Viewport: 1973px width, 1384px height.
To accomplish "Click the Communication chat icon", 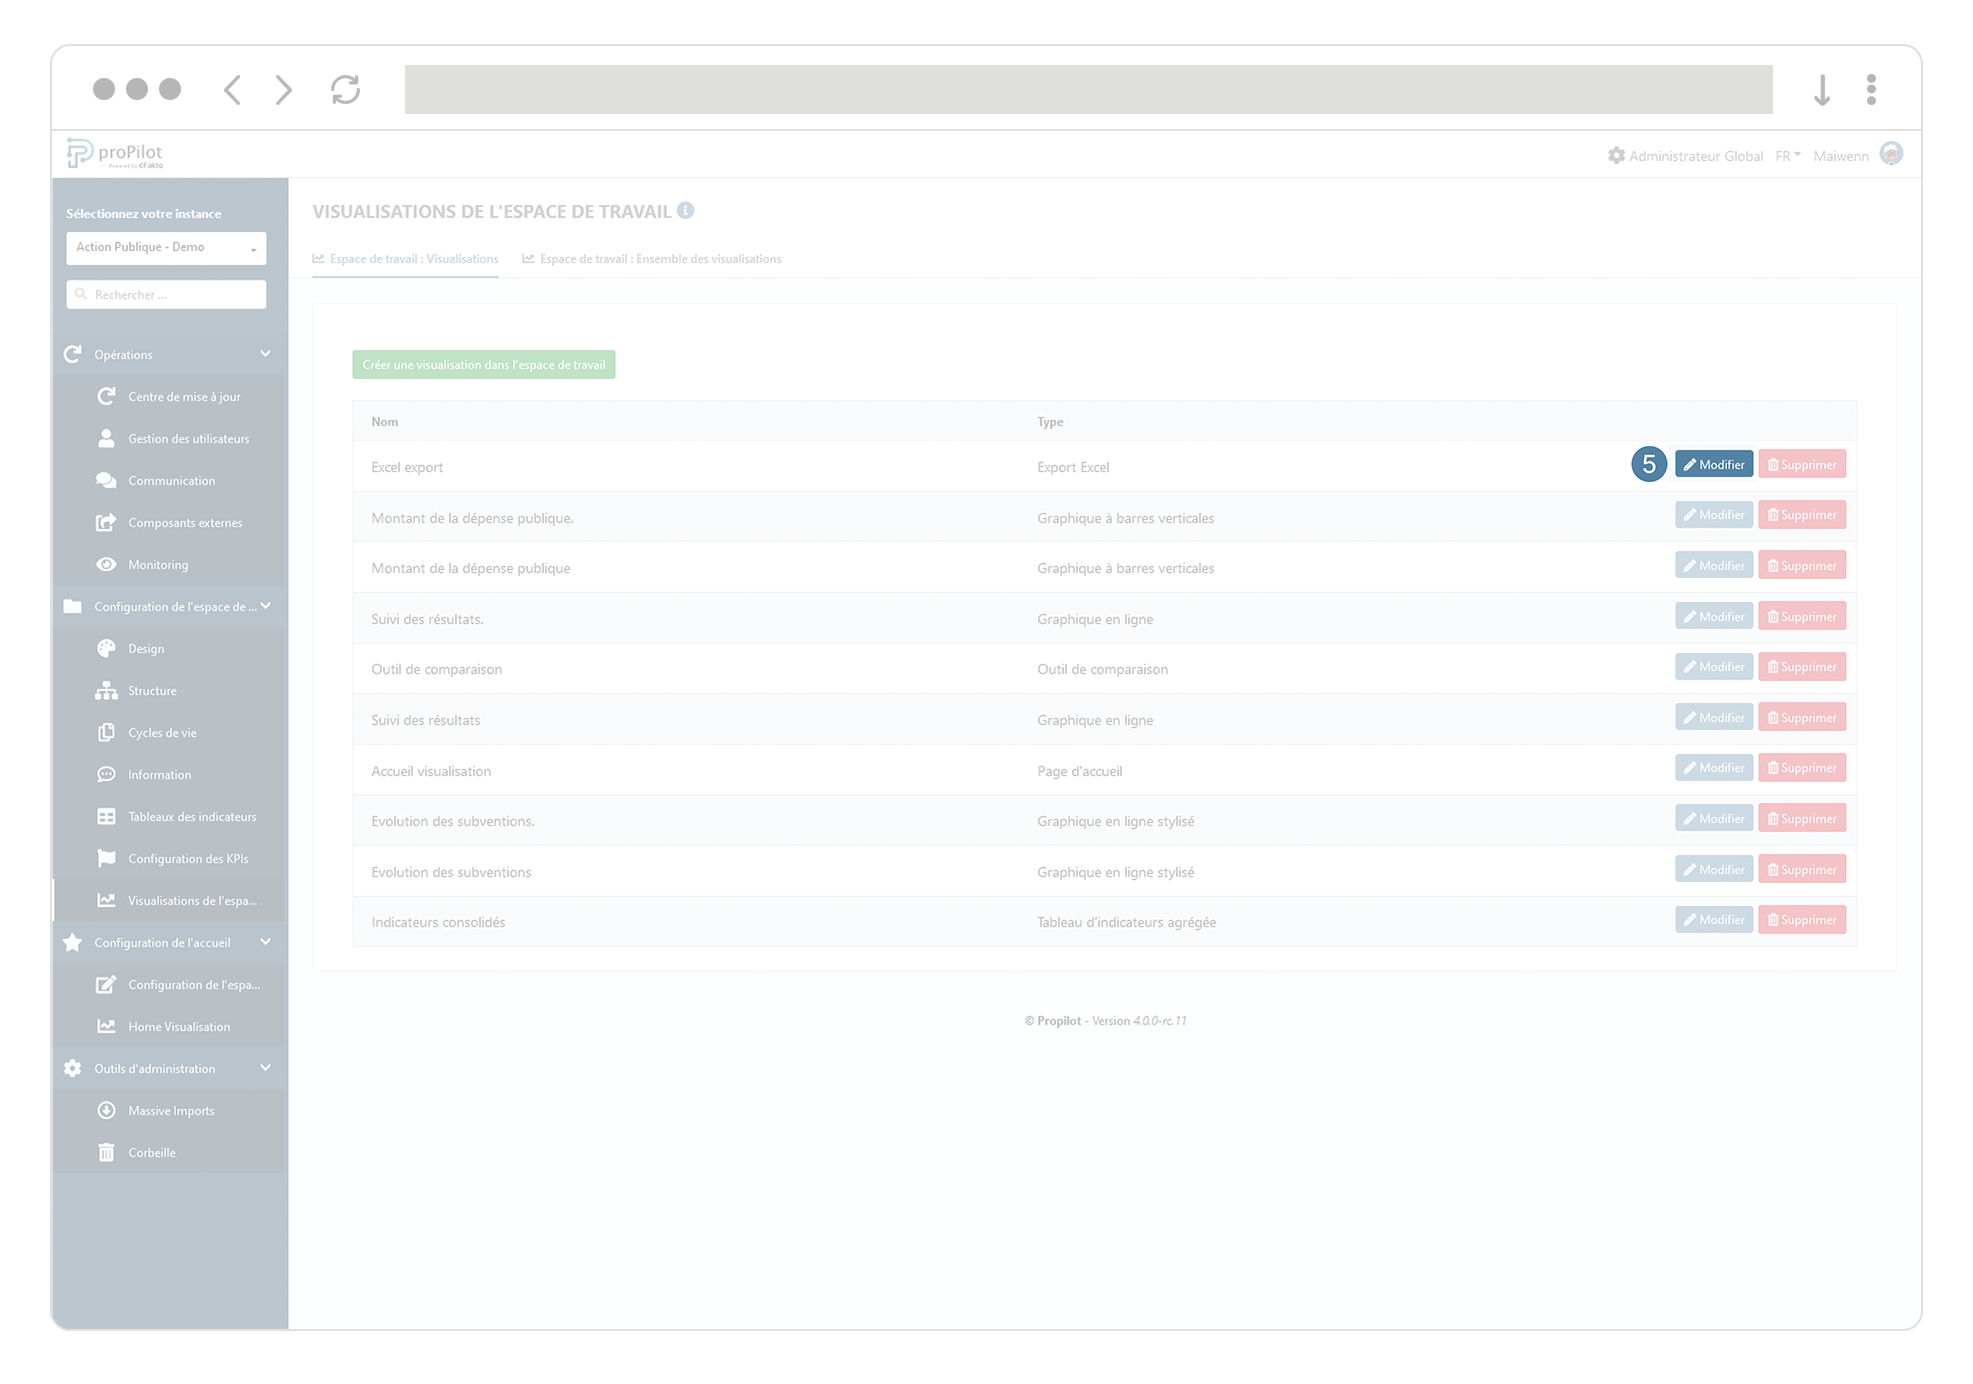I will coord(107,480).
